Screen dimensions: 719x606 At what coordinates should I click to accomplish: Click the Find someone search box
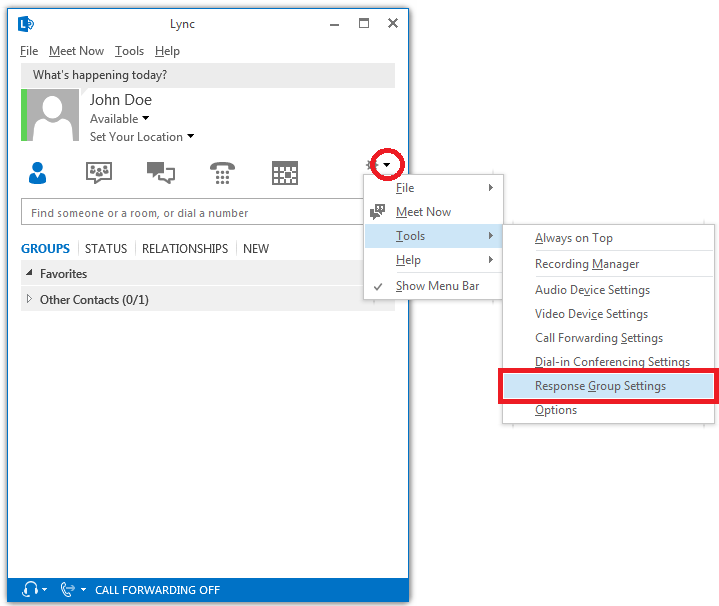pyautogui.click(x=193, y=212)
